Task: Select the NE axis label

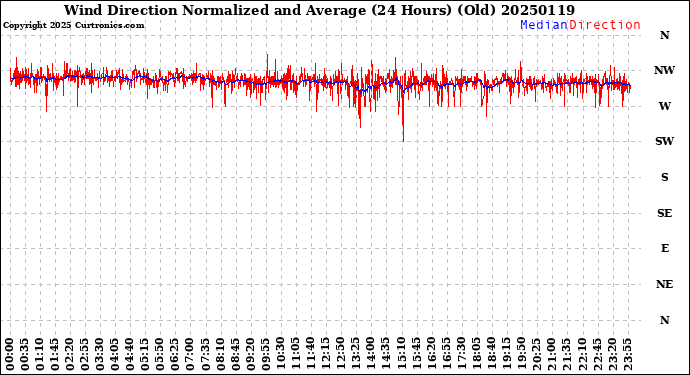Action: pos(664,285)
